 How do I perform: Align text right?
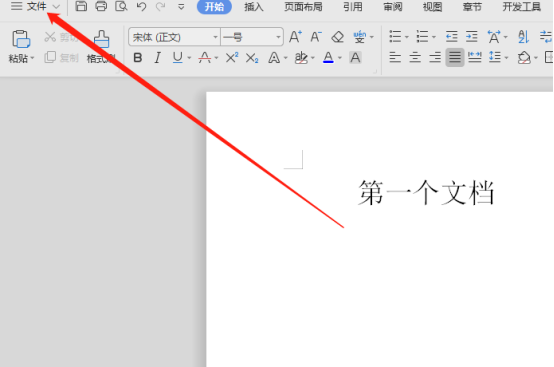tap(435, 57)
